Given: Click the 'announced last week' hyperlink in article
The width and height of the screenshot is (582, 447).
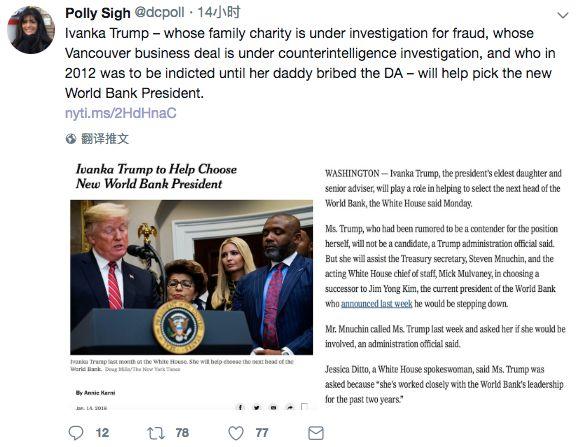Looking at the screenshot, I should 376,304.
